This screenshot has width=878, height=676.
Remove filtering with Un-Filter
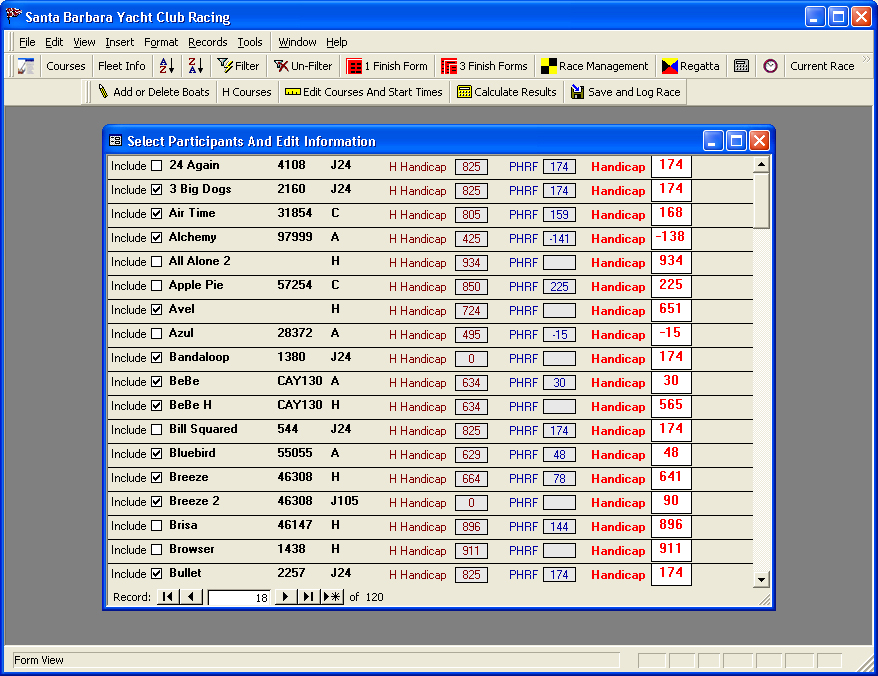pos(303,66)
